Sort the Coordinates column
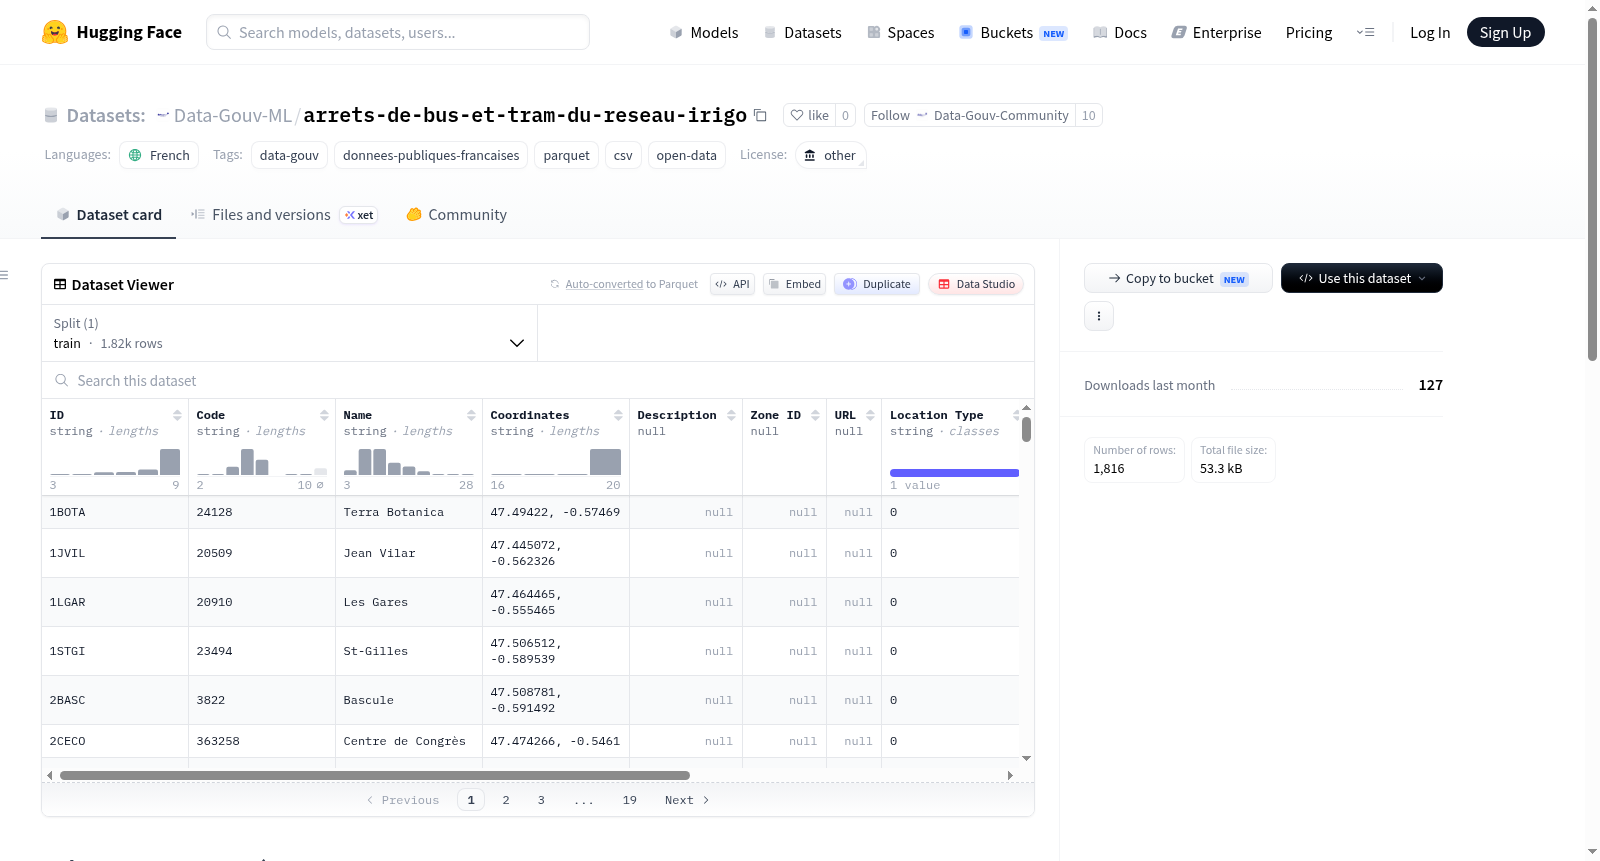The width and height of the screenshot is (1600, 861). [x=618, y=415]
